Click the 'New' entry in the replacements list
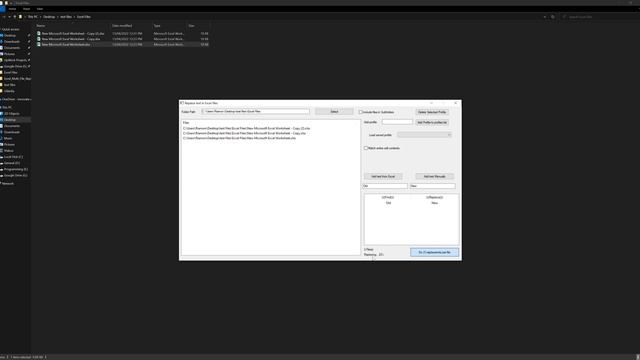Viewport: 640px width, 360px height. 434,203
